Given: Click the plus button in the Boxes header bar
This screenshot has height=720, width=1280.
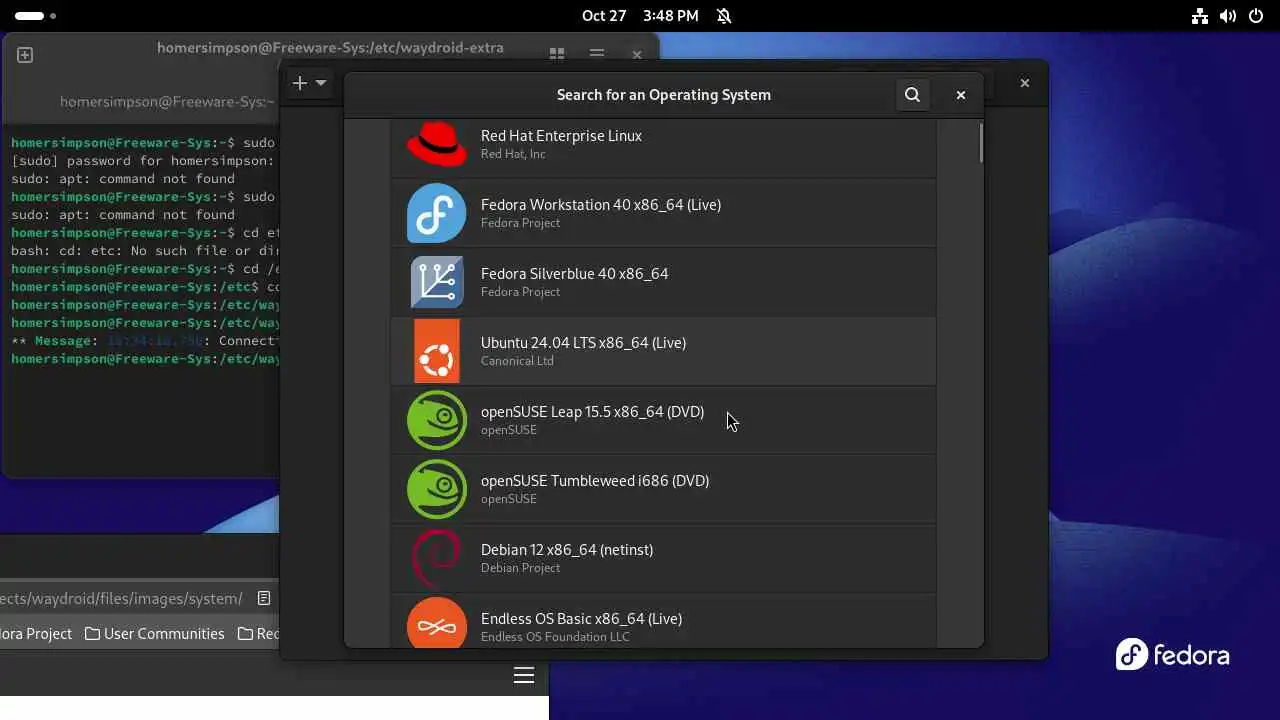Looking at the screenshot, I should pos(299,83).
